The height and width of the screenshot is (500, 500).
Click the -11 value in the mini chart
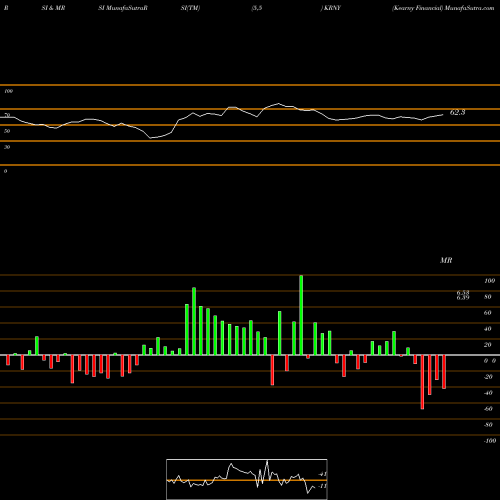(x=322, y=486)
